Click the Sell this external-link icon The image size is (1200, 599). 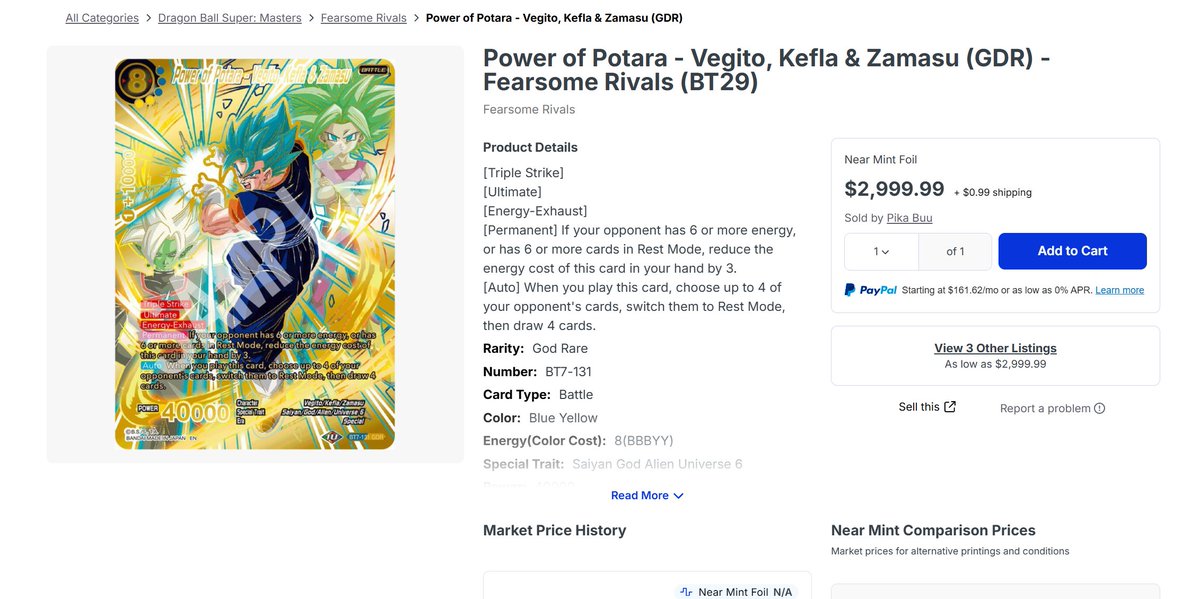click(950, 407)
